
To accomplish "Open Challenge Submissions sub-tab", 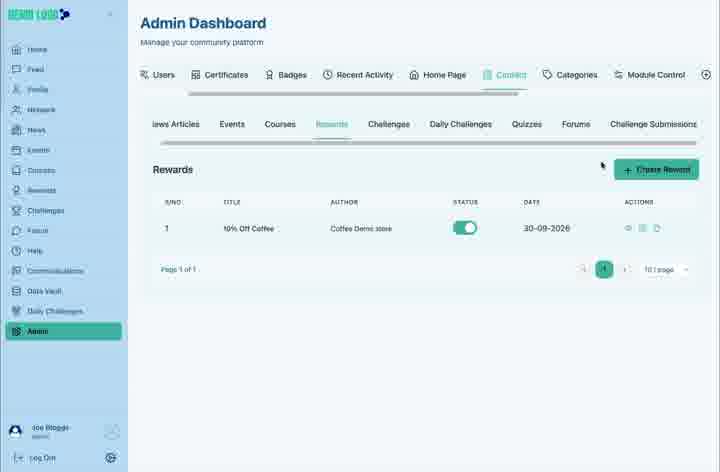I will tap(653, 124).
